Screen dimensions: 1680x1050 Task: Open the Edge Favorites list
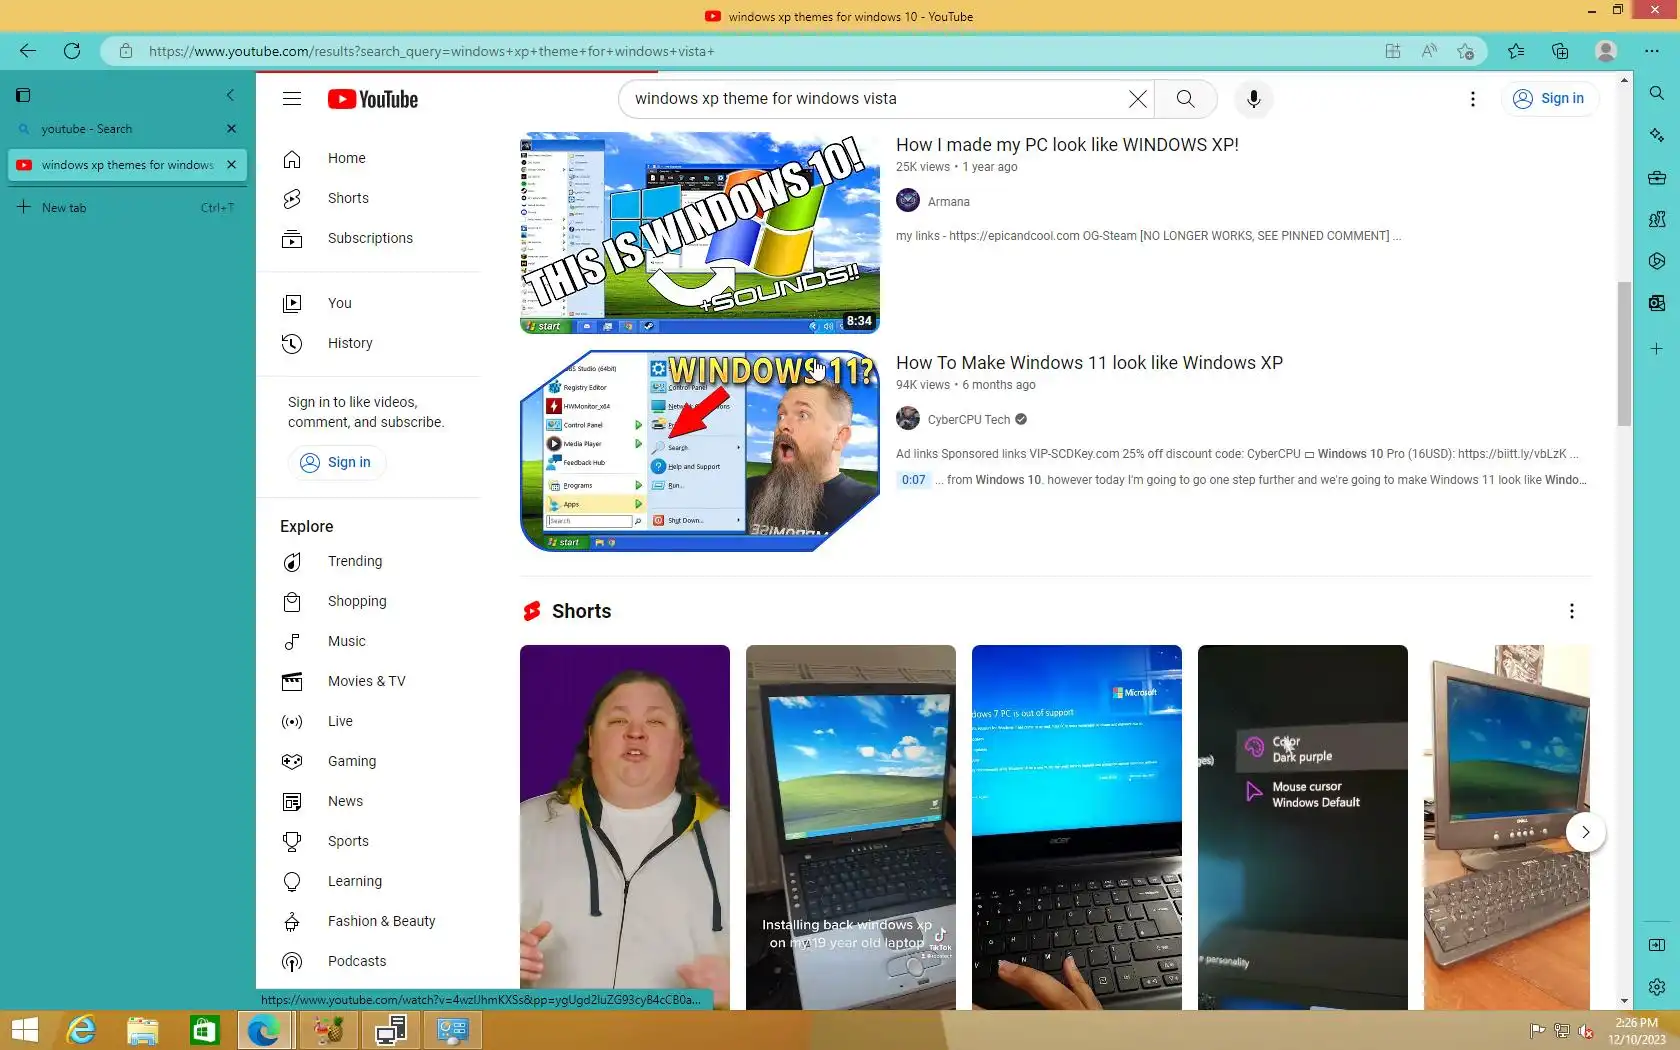pos(1516,51)
